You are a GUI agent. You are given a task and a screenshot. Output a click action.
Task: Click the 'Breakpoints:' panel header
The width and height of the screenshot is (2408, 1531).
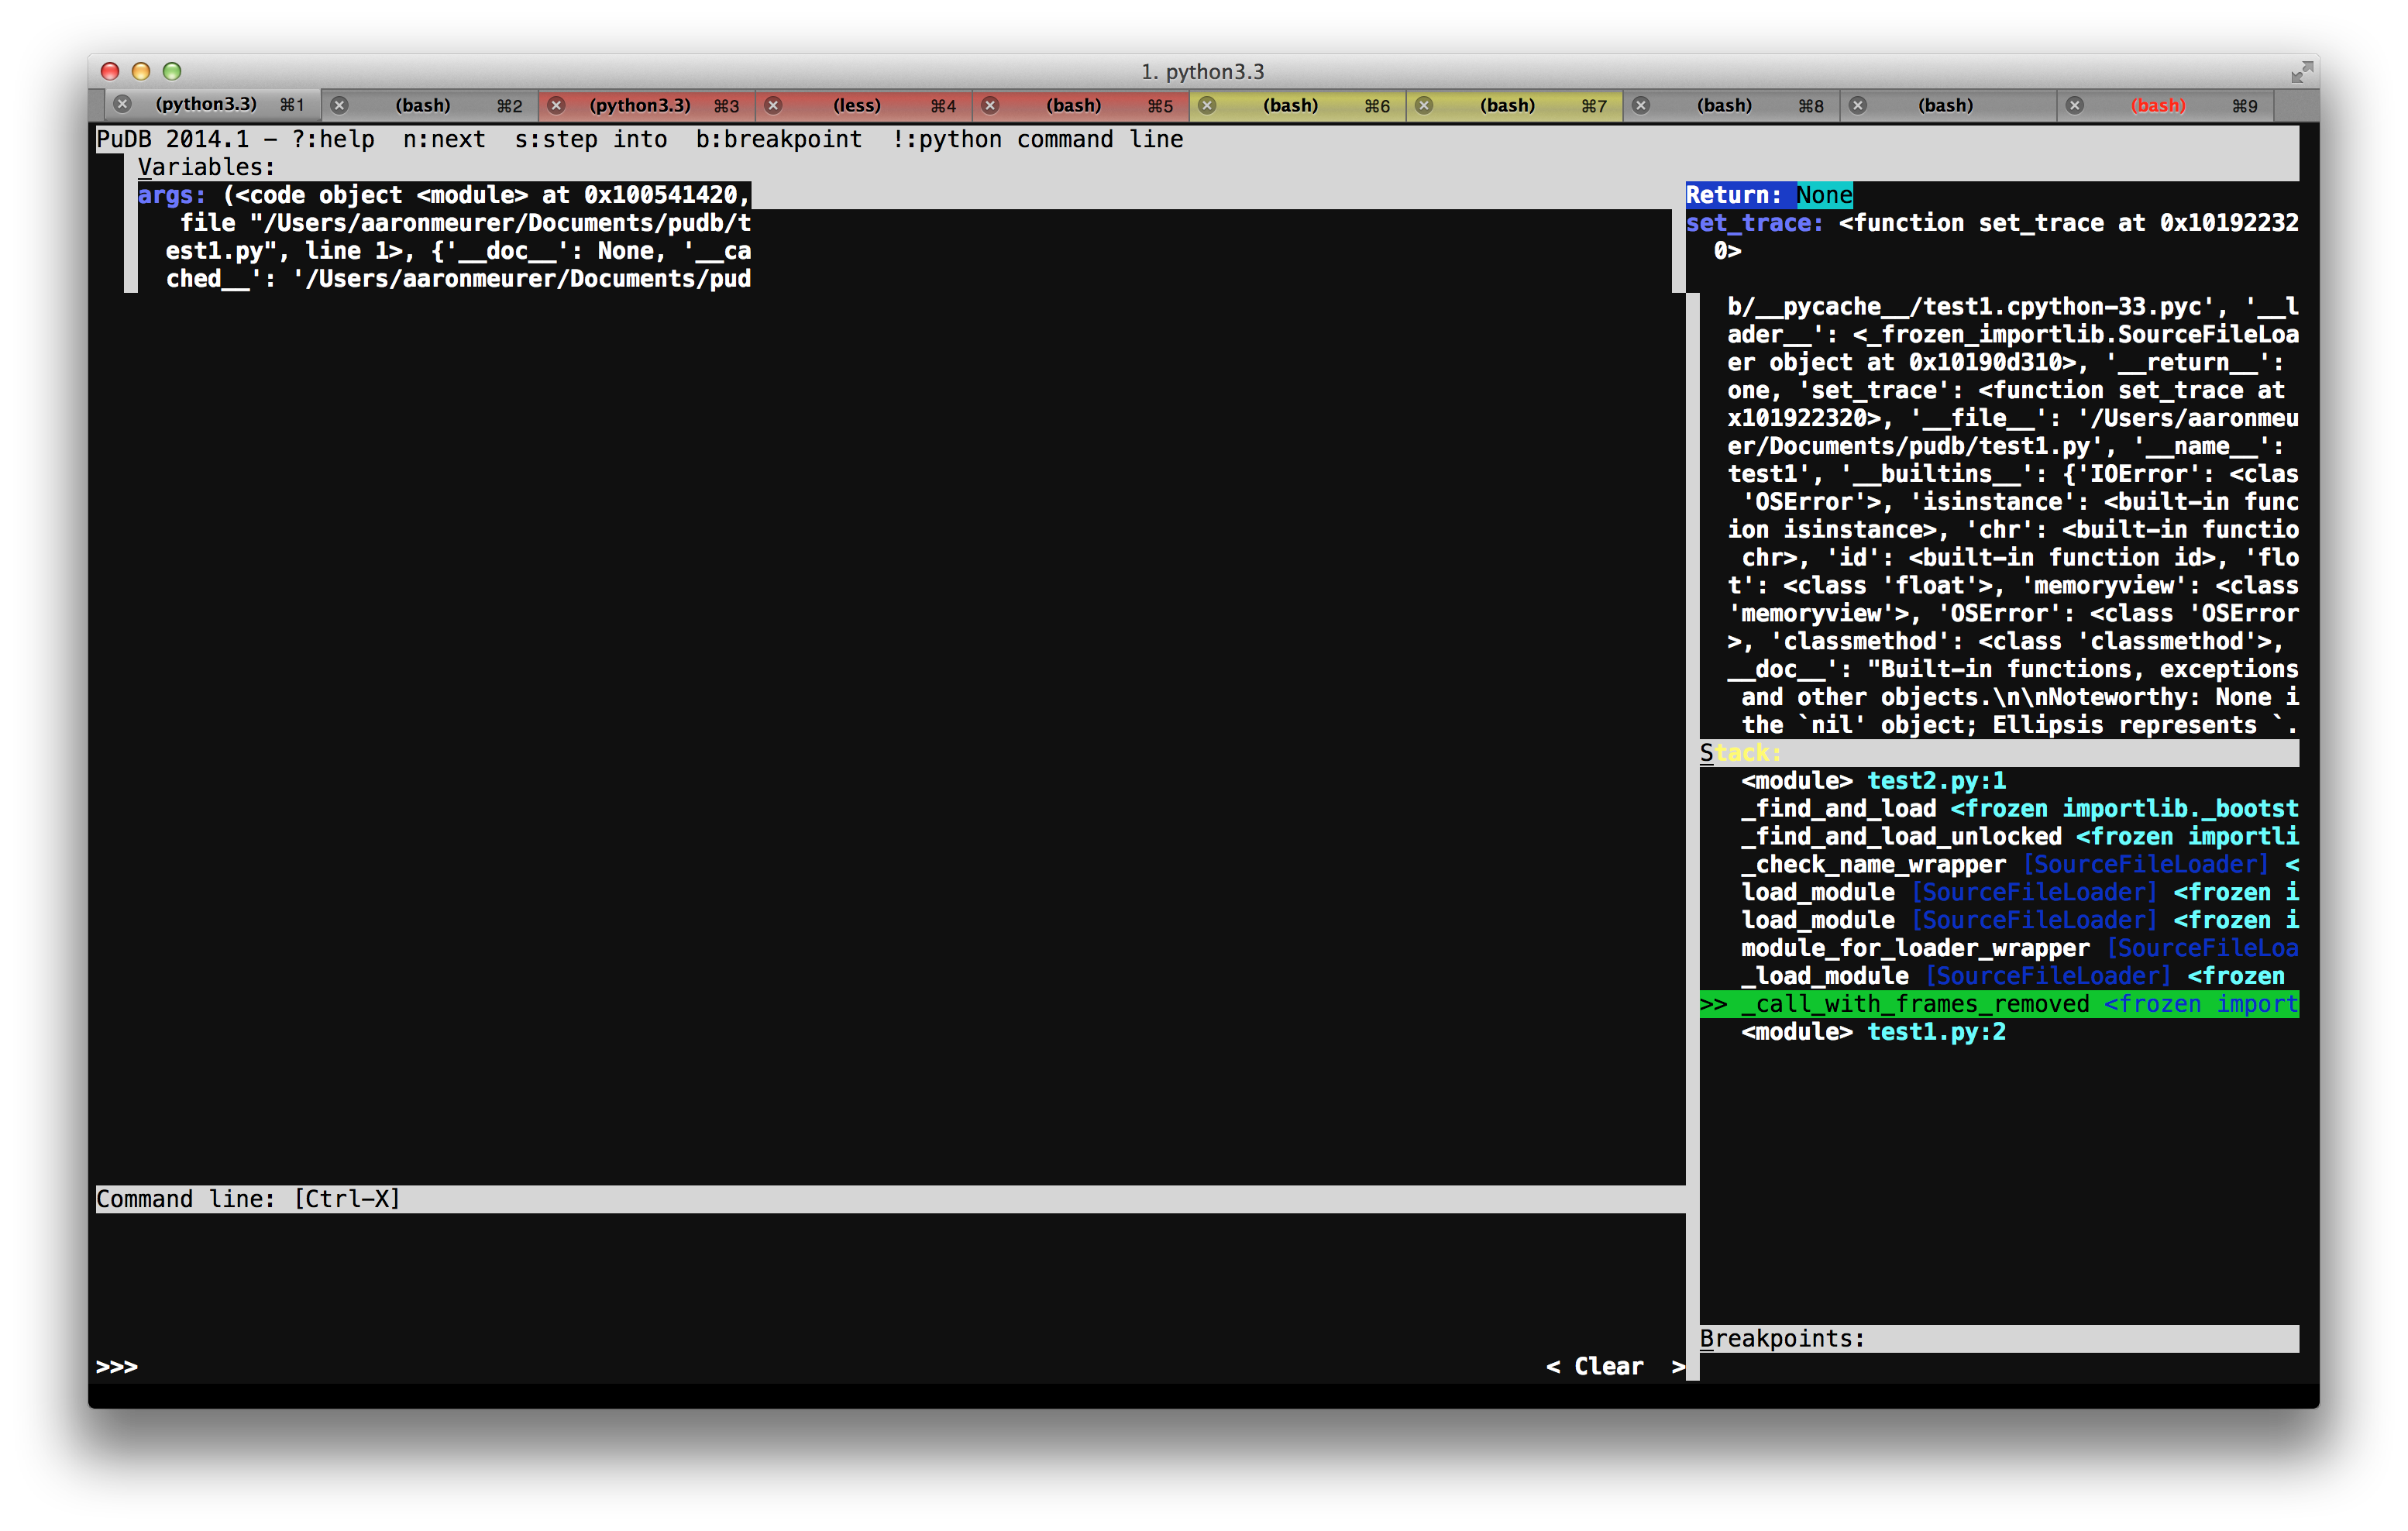point(1999,1338)
